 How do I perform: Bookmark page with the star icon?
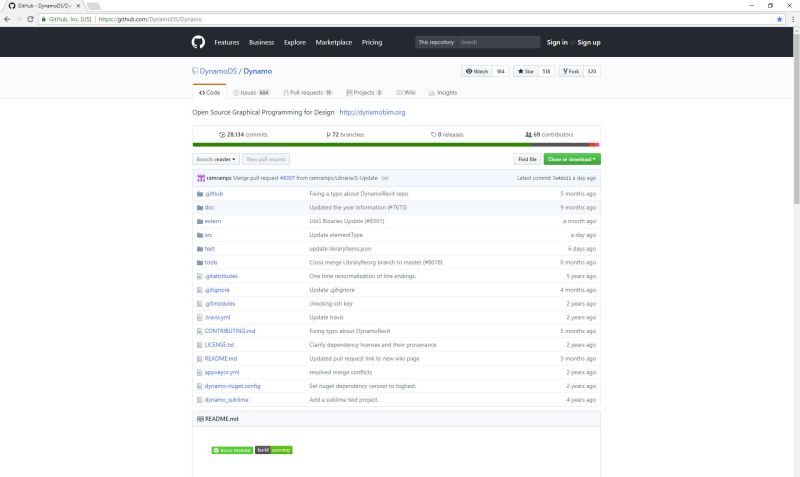(779, 19)
